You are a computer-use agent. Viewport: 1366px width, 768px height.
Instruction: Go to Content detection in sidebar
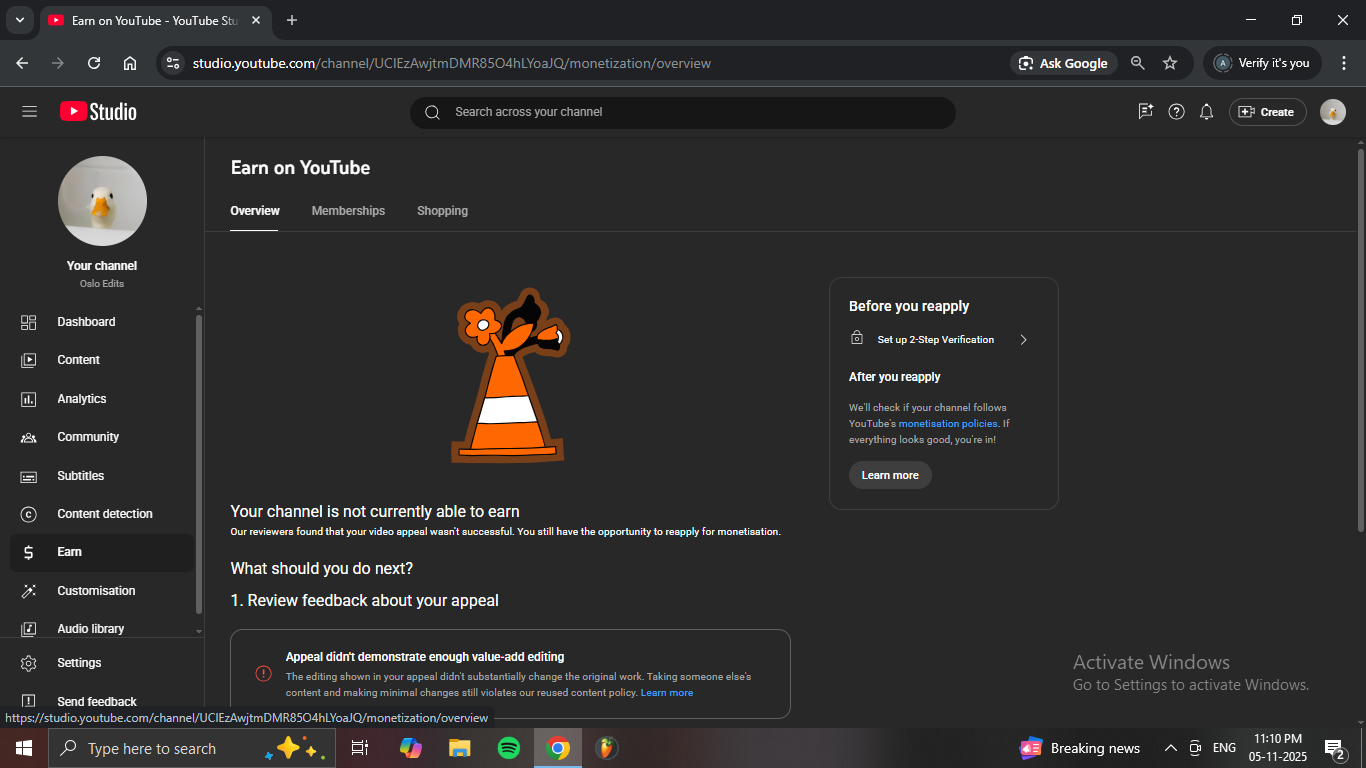[x=104, y=514]
